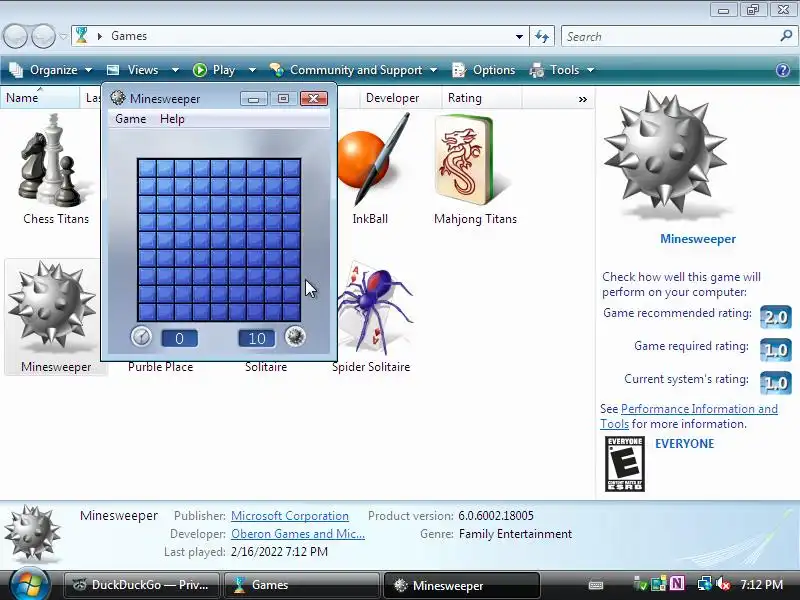Click the network tray icon
800x600 pixels.
coord(705,584)
